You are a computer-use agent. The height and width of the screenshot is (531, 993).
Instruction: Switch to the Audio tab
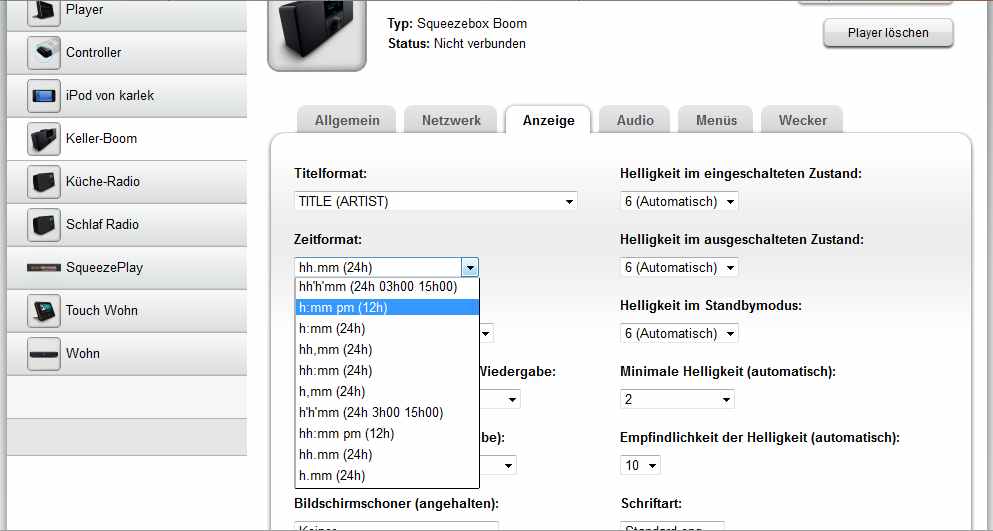pos(635,120)
